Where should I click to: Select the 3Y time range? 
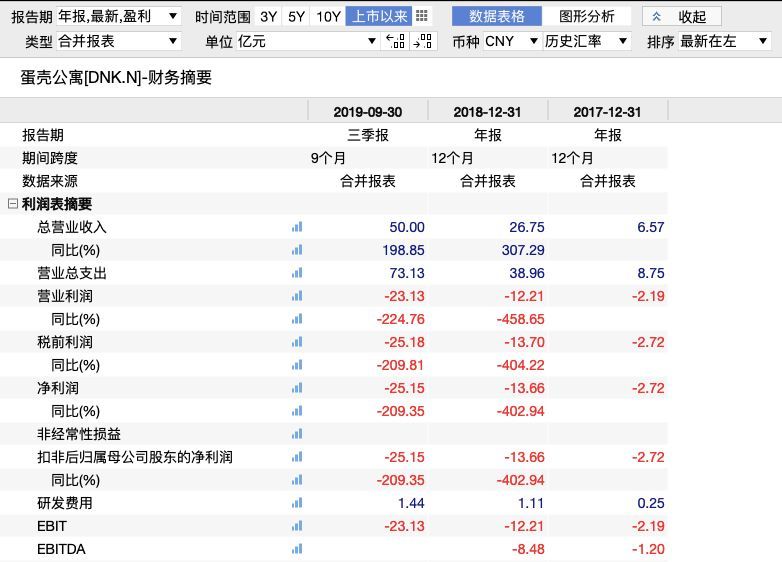pyautogui.click(x=268, y=17)
